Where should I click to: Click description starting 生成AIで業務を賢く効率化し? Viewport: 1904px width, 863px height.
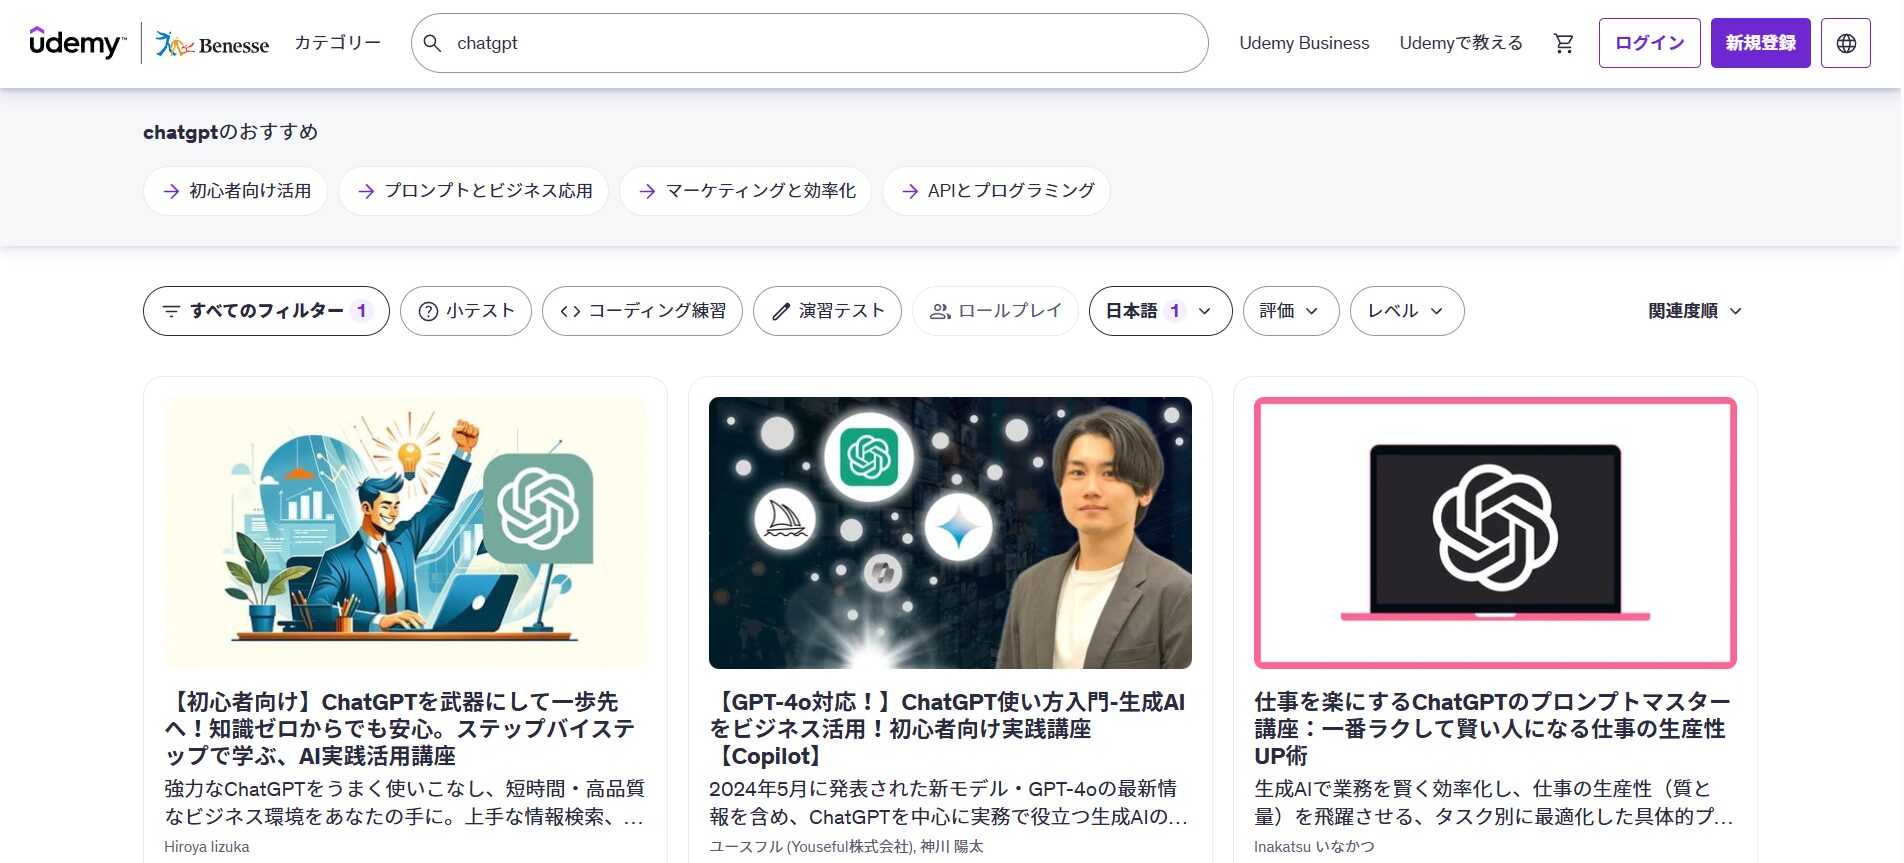point(1493,803)
